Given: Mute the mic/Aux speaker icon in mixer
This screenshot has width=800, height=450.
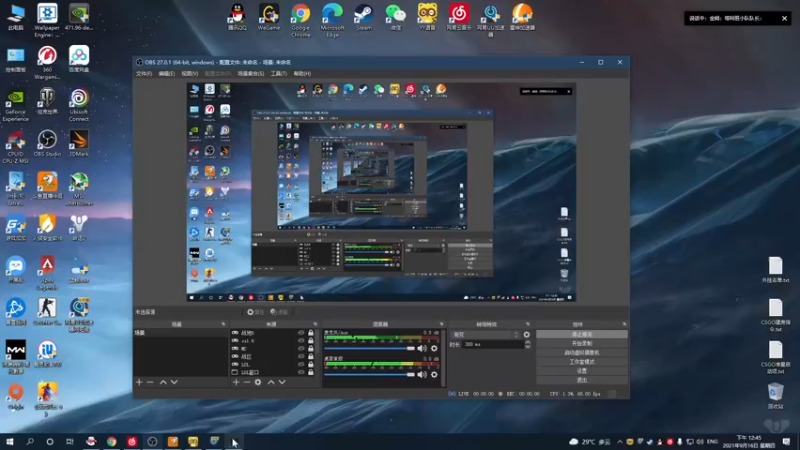Looking at the screenshot, I should point(421,348).
